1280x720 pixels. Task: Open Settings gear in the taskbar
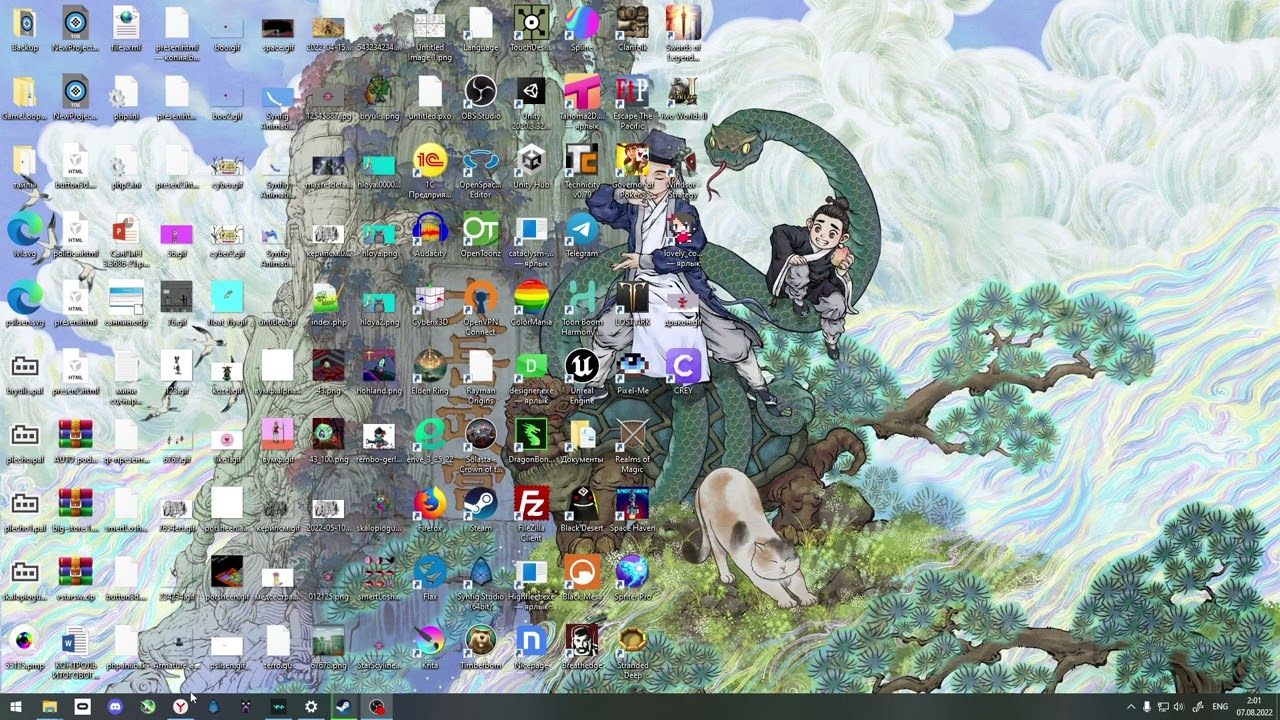pyautogui.click(x=311, y=707)
